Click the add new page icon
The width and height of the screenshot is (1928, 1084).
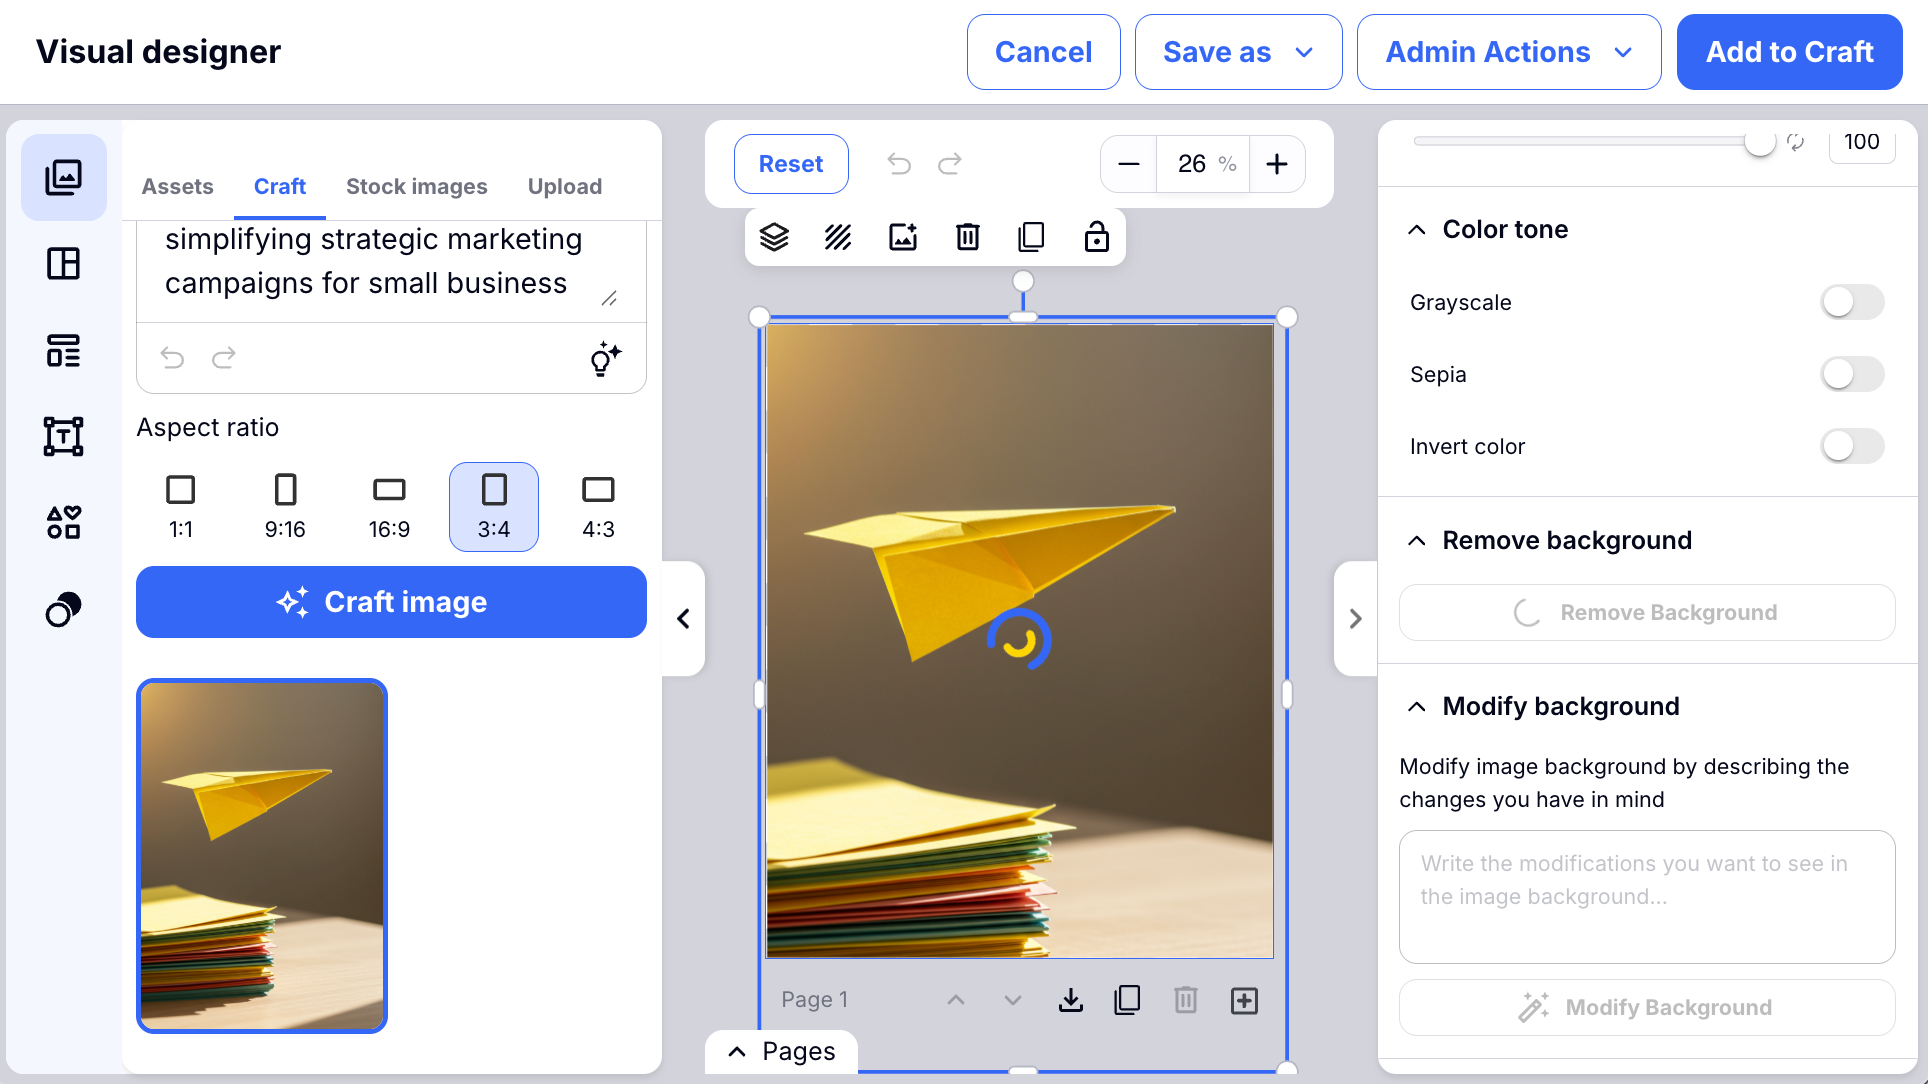pos(1244,1000)
